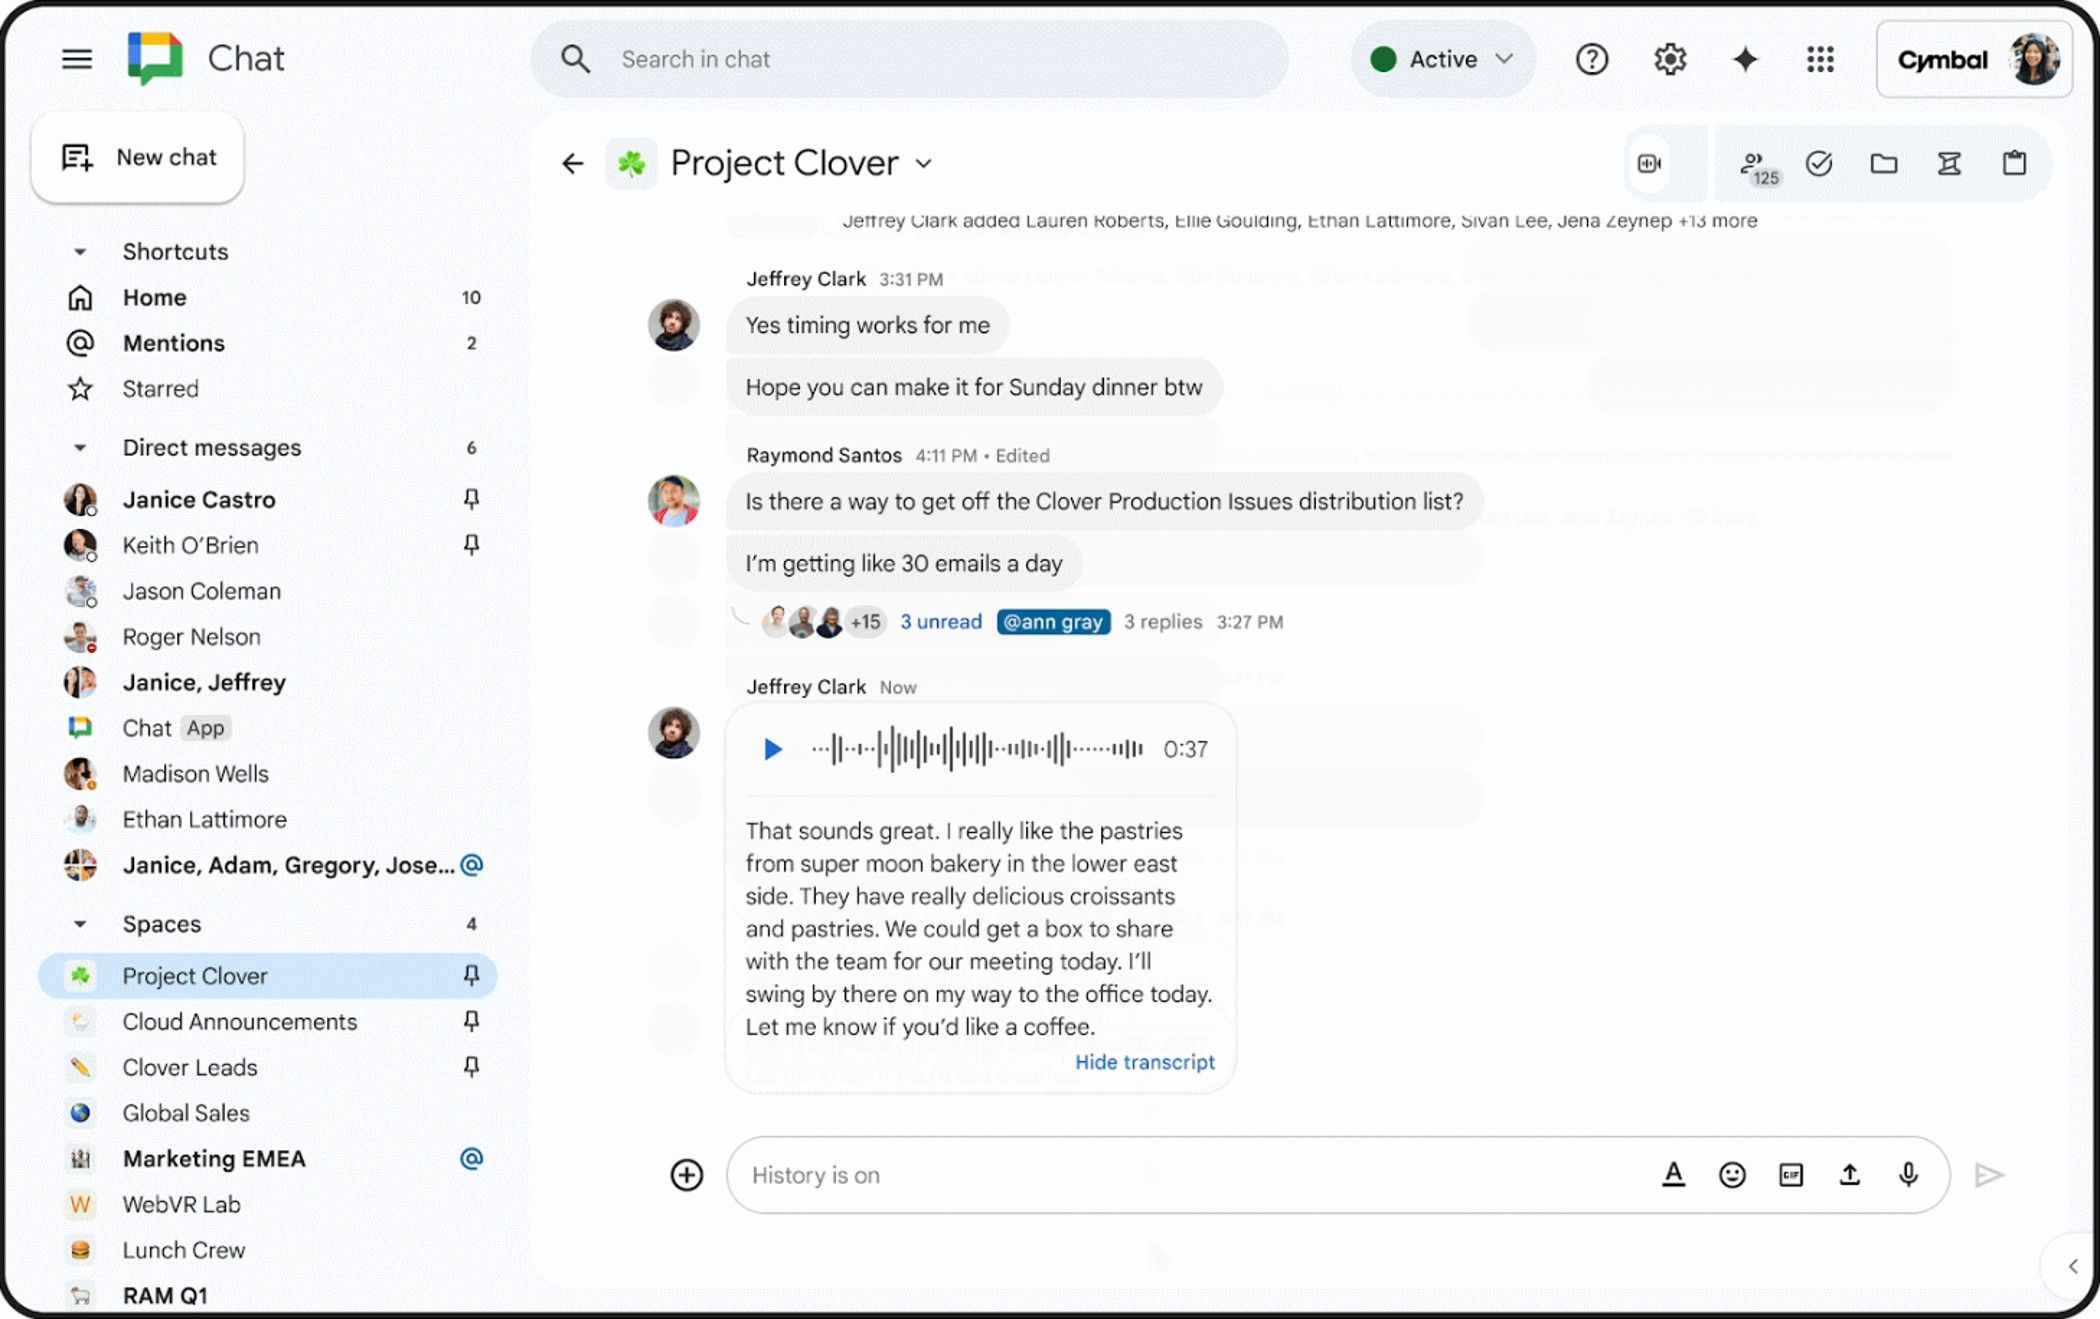Click the folder icon in toolbar

coord(1884,163)
